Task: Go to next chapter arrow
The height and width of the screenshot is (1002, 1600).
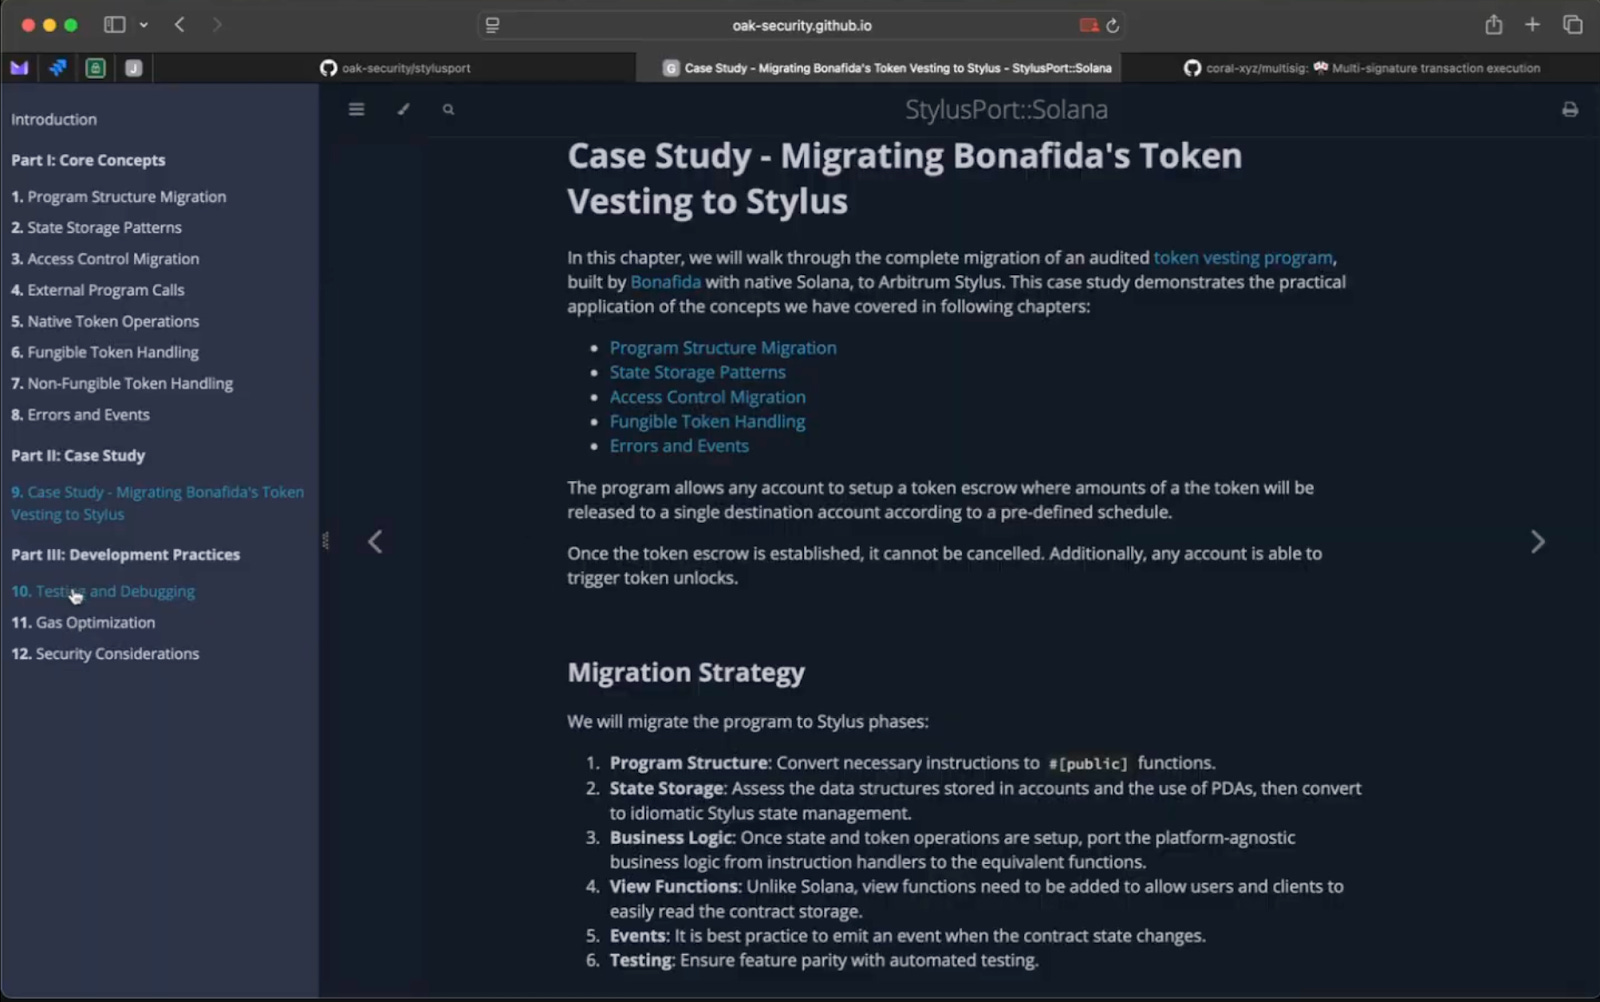Action: point(1538,542)
